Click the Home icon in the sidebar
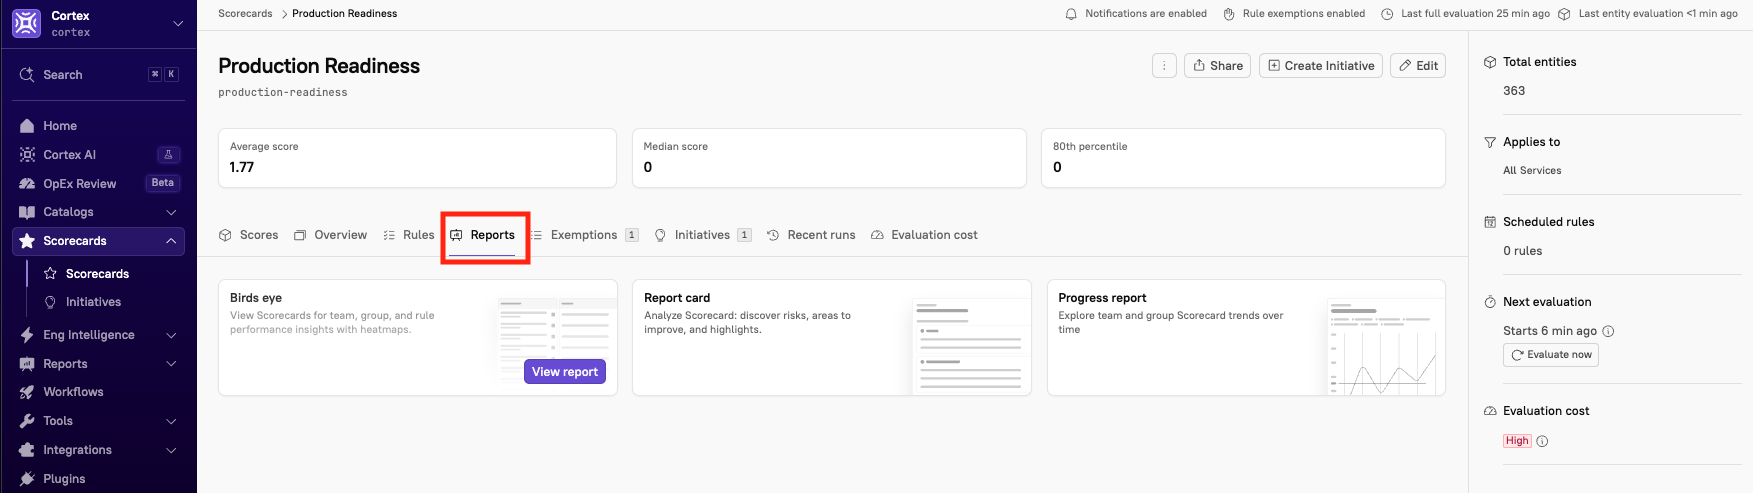1753x493 pixels. click(27, 126)
